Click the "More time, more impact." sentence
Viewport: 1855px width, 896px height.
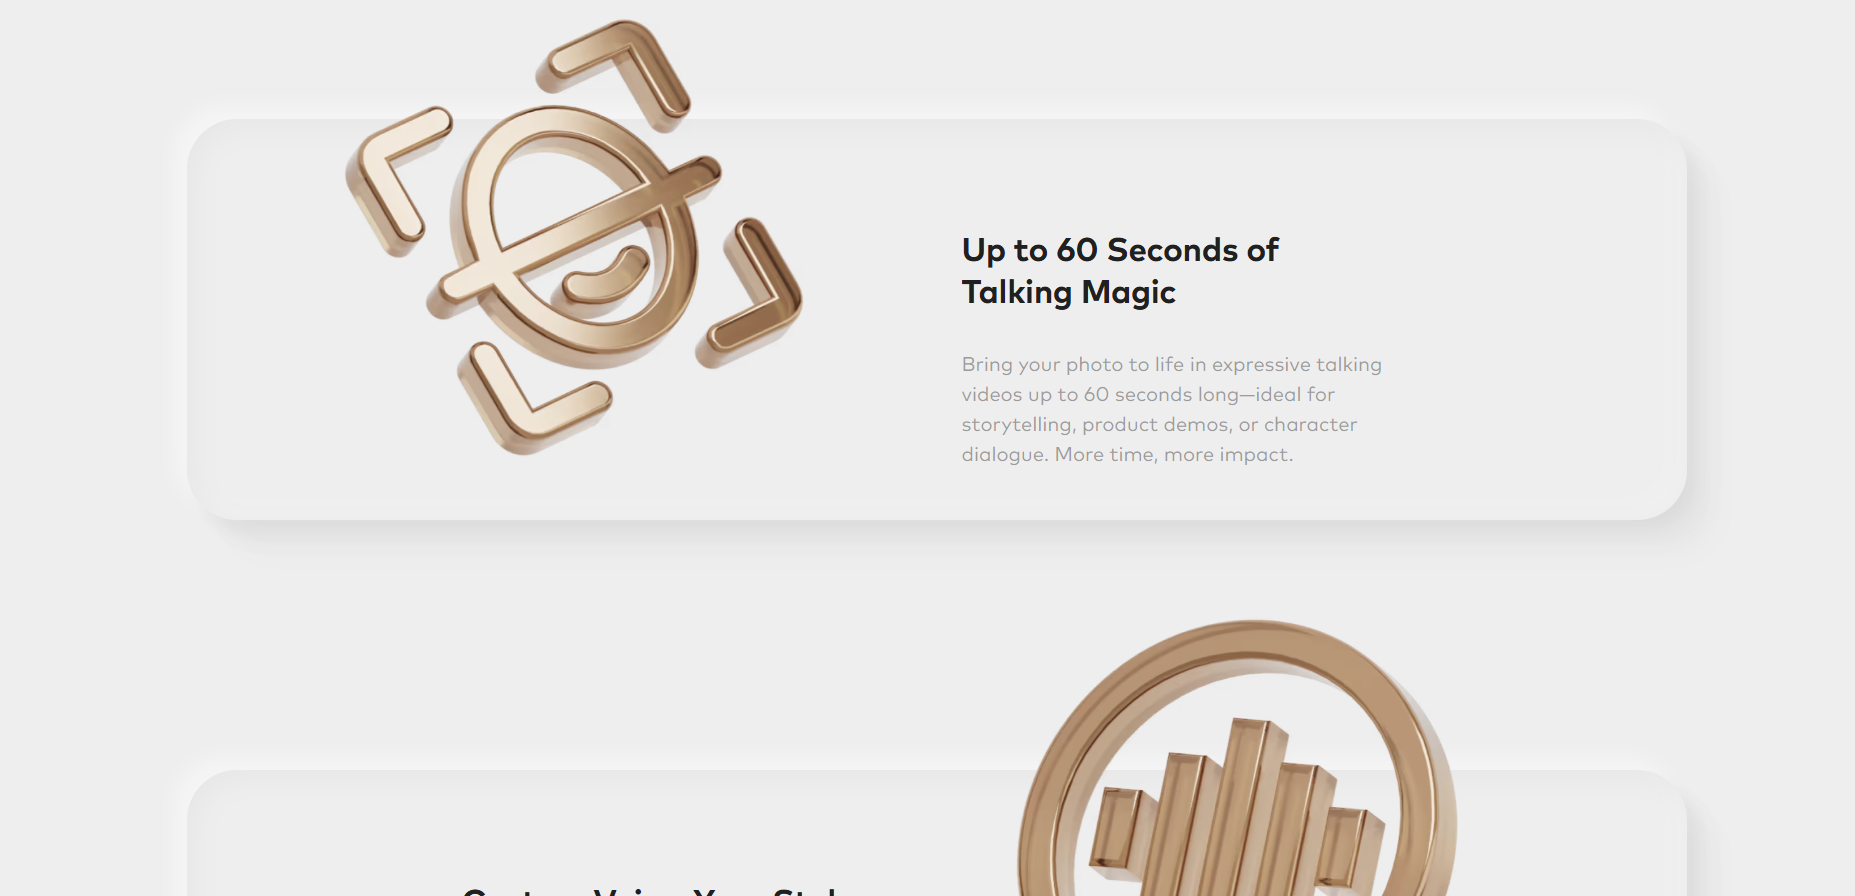(1174, 454)
